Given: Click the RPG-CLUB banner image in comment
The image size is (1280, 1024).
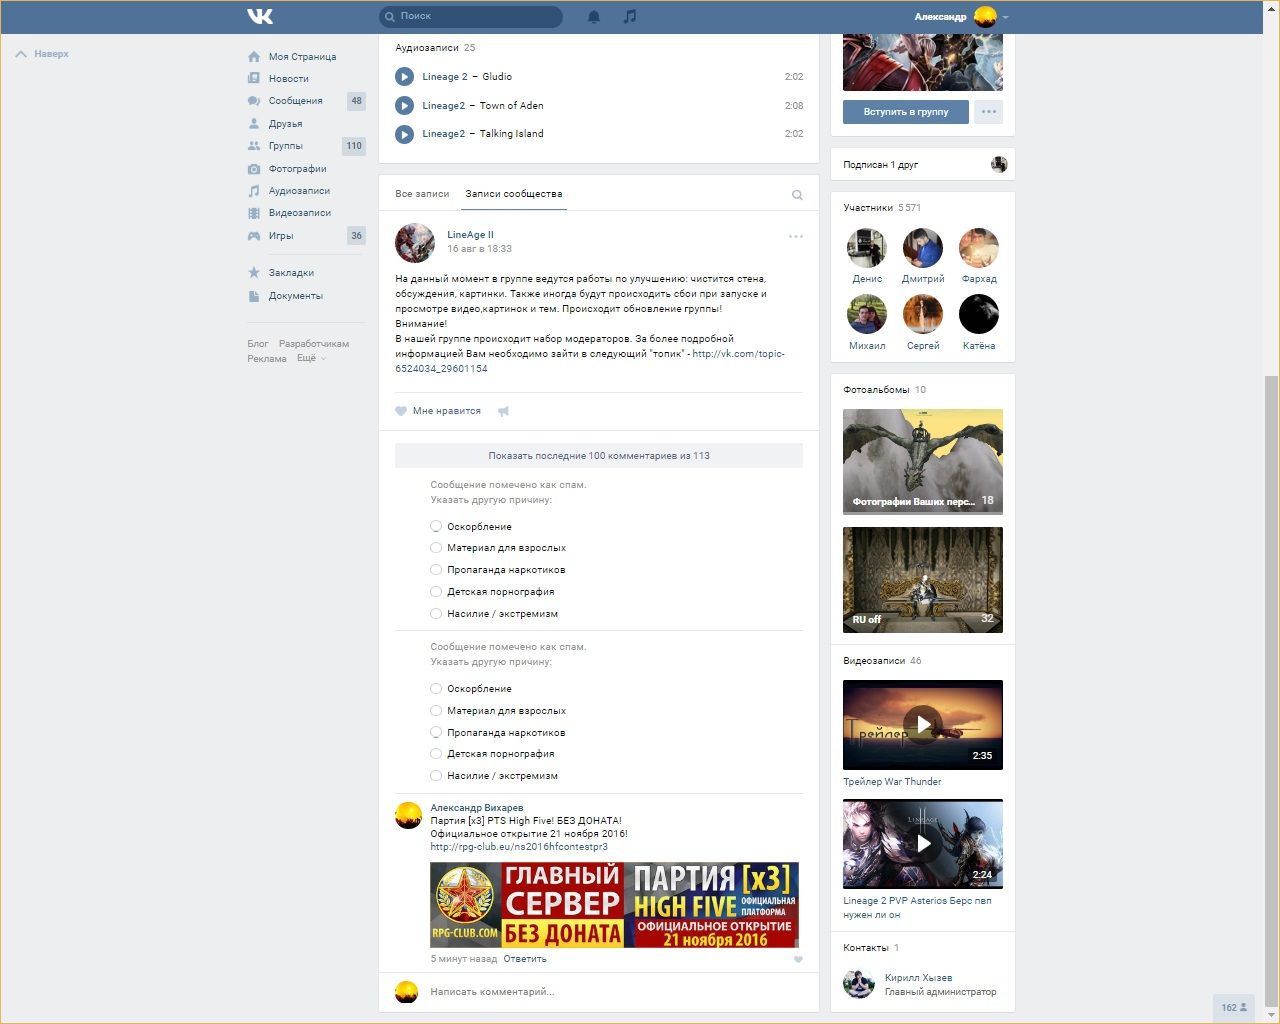Looking at the screenshot, I should [615, 905].
